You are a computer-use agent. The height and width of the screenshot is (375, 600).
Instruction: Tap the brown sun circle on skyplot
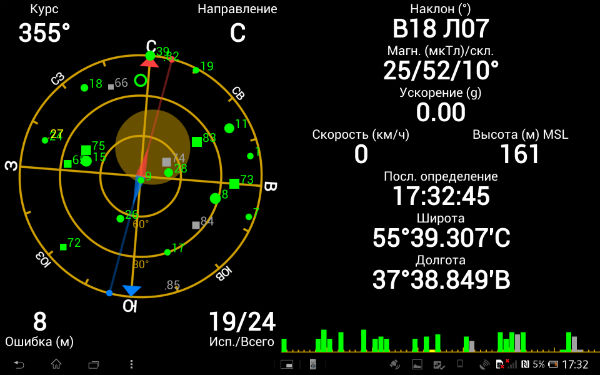153,147
